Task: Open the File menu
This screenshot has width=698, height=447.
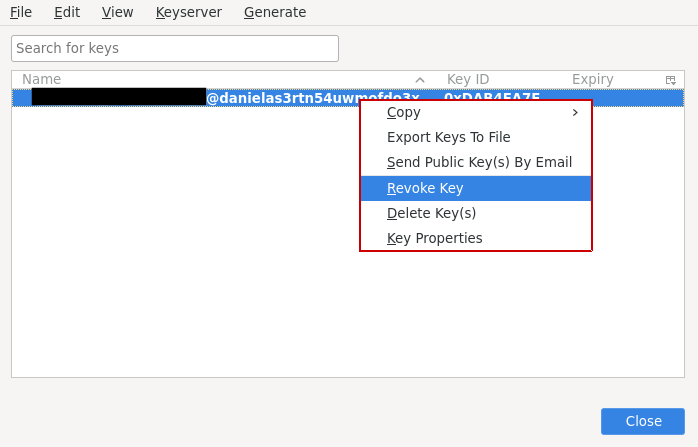Action: pos(21,12)
